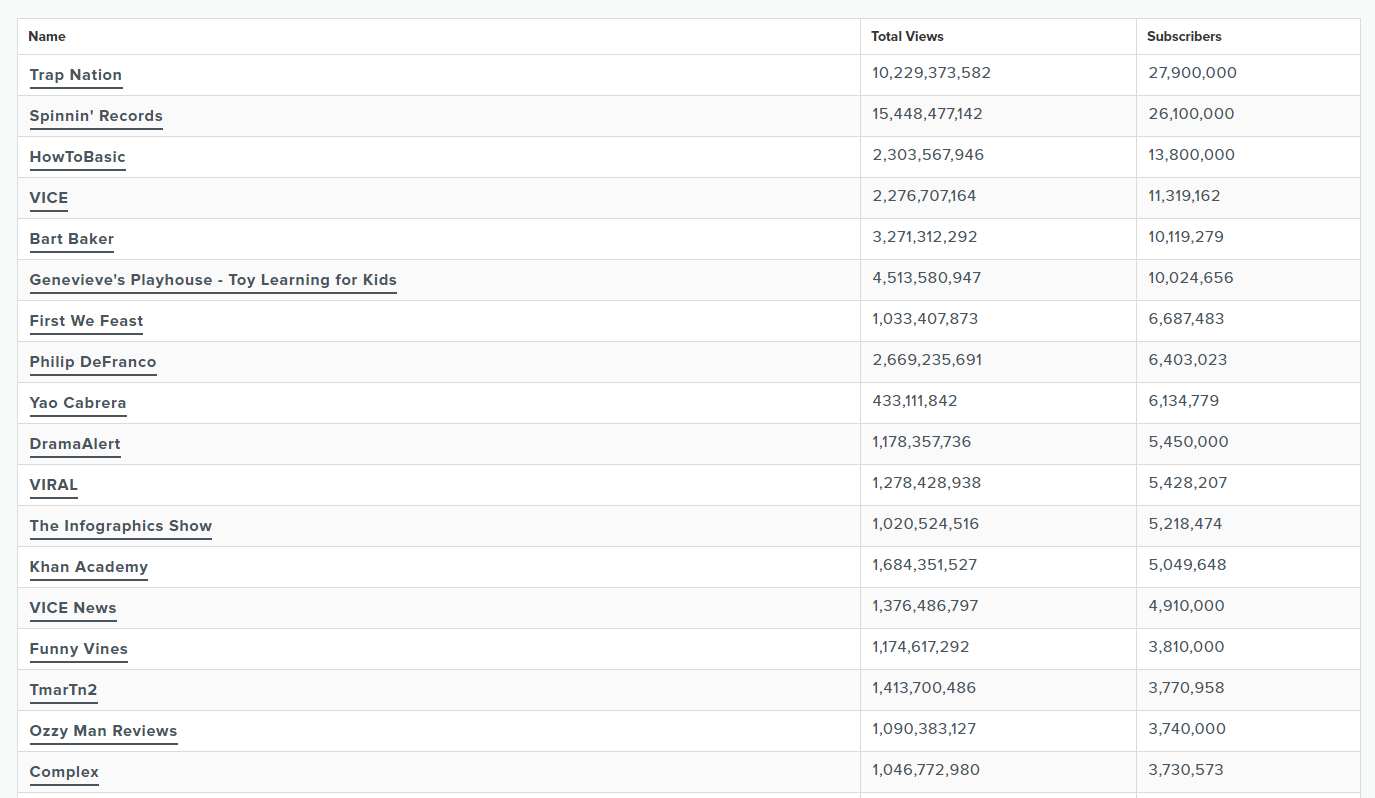Select the Ozzy Man Reviews link
Image resolution: width=1375 pixels, height=798 pixels.
tap(104, 731)
